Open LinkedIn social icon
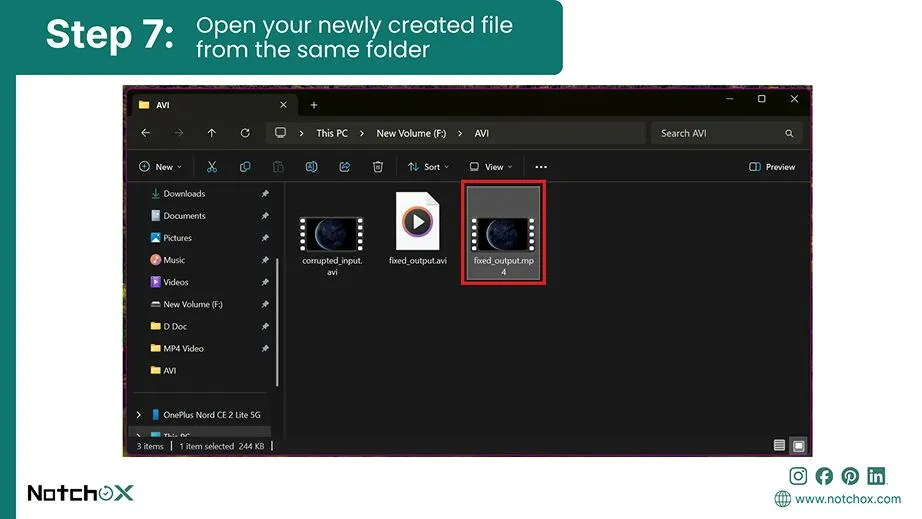Screen dimensions: 922x519 pyautogui.click(x=876, y=476)
